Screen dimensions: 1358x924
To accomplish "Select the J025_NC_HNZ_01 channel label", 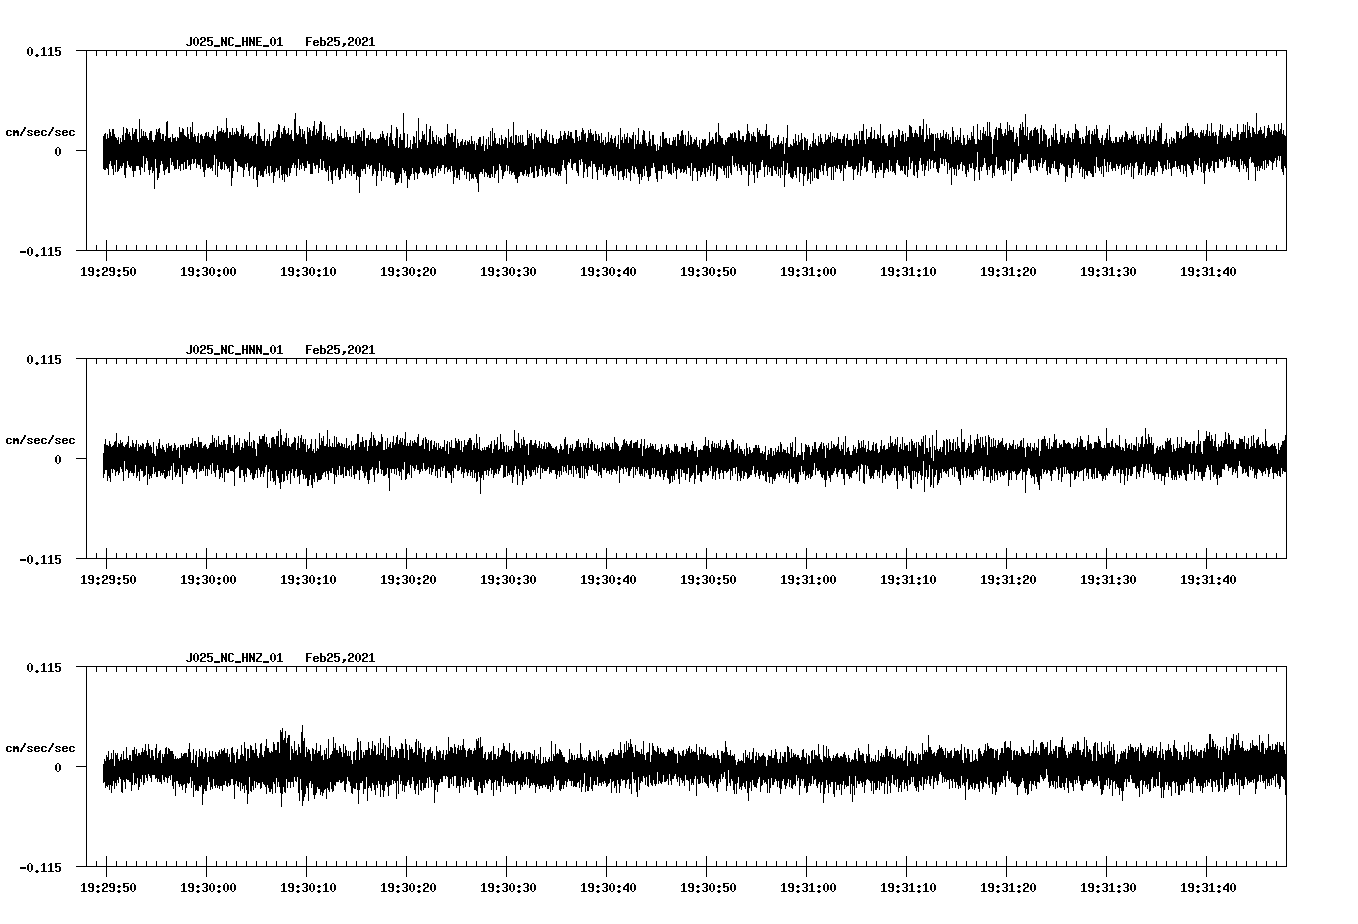I will (x=233, y=657).
